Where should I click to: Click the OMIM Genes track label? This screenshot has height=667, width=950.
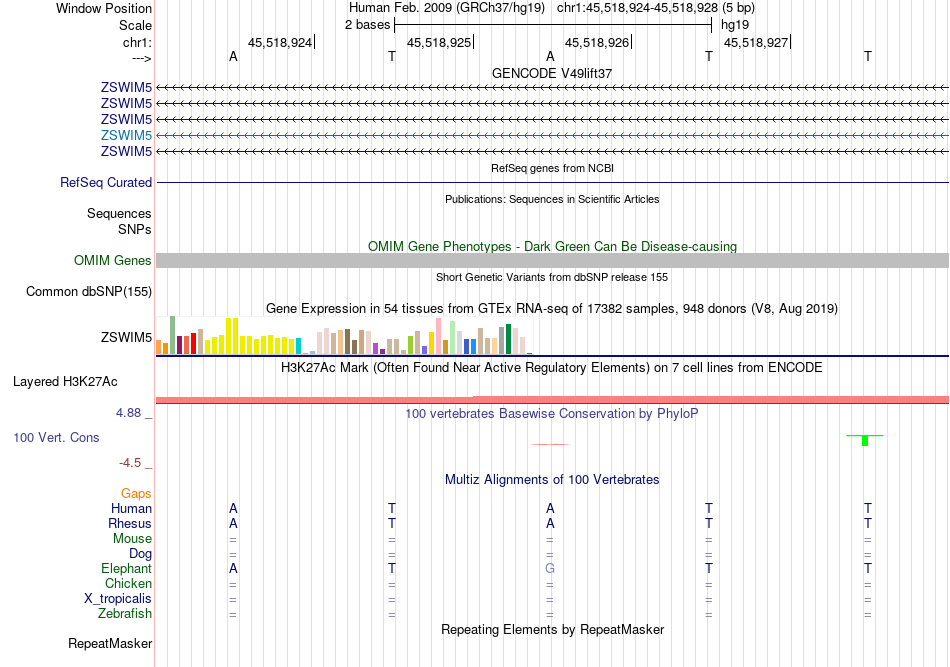pos(112,260)
